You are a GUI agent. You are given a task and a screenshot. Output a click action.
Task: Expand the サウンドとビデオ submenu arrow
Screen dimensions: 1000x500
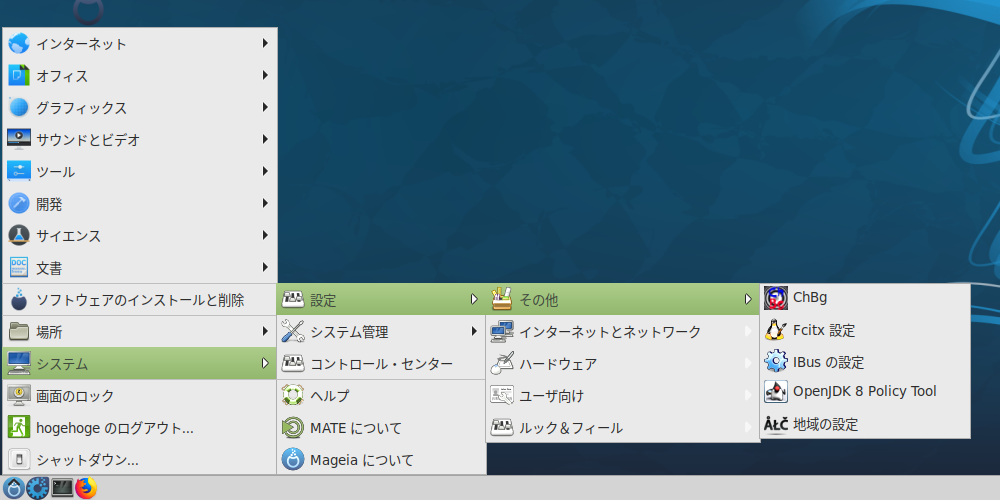pos(265,139)
